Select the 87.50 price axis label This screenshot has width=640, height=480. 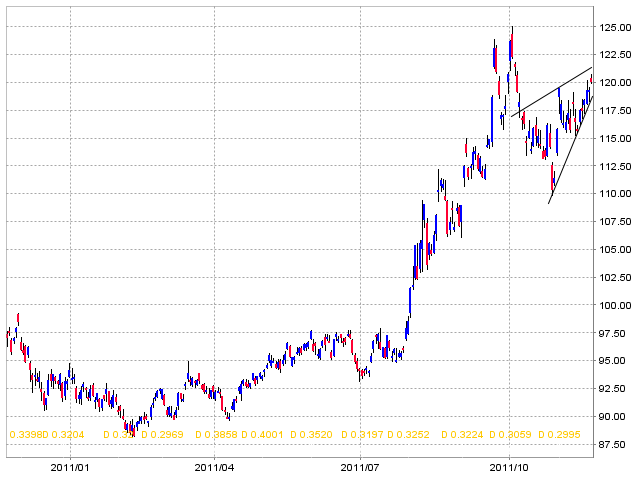pyautogui.click(x=615, y=444)
